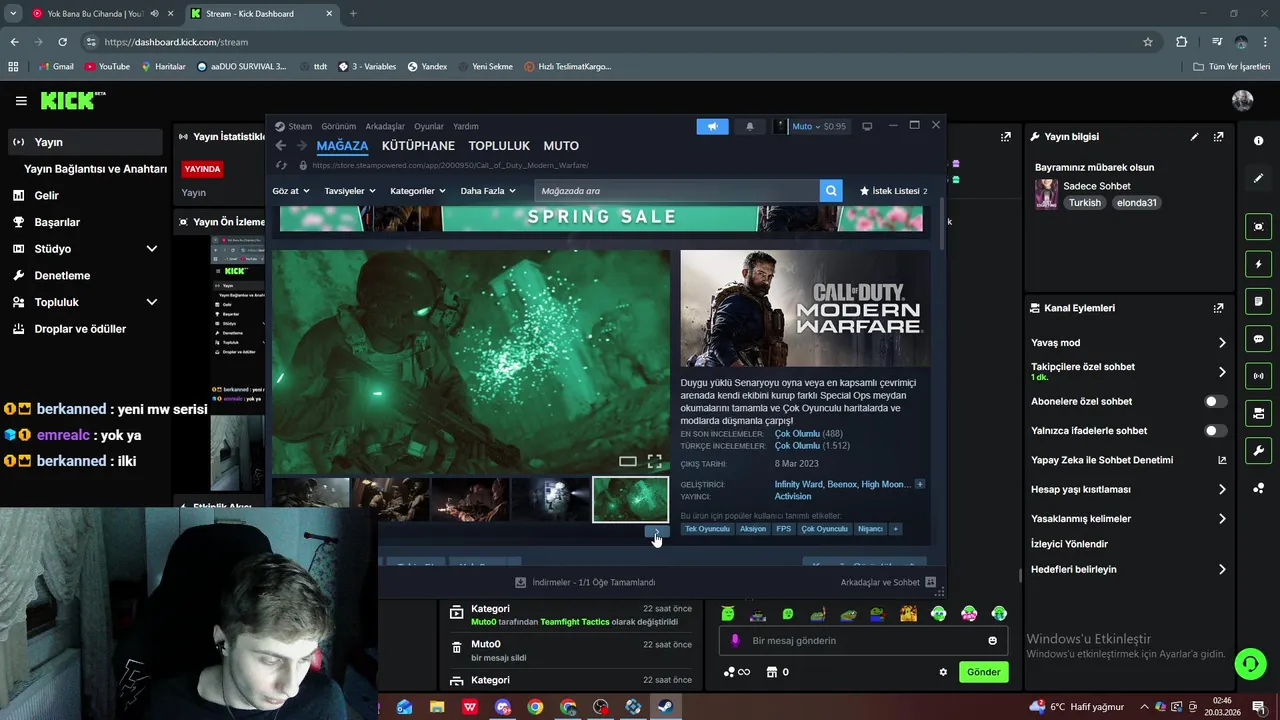The height and width of the screenshot is (720, 1280).
Task: Click the Steam store search field
Action: click(677, 191)
